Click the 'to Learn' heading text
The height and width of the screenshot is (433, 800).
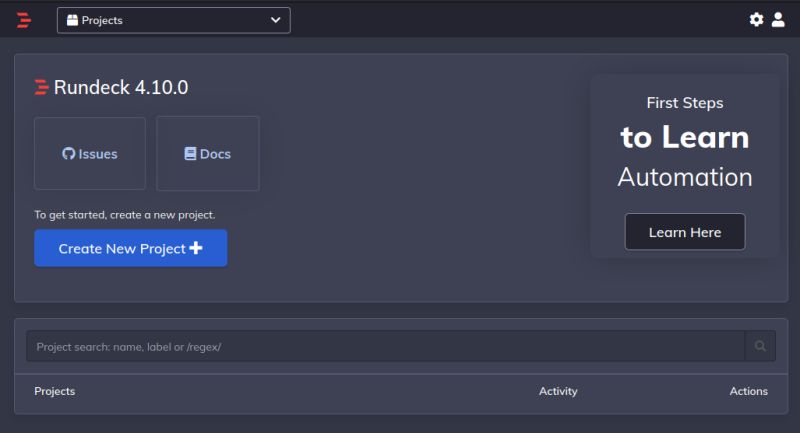point(685,137)
